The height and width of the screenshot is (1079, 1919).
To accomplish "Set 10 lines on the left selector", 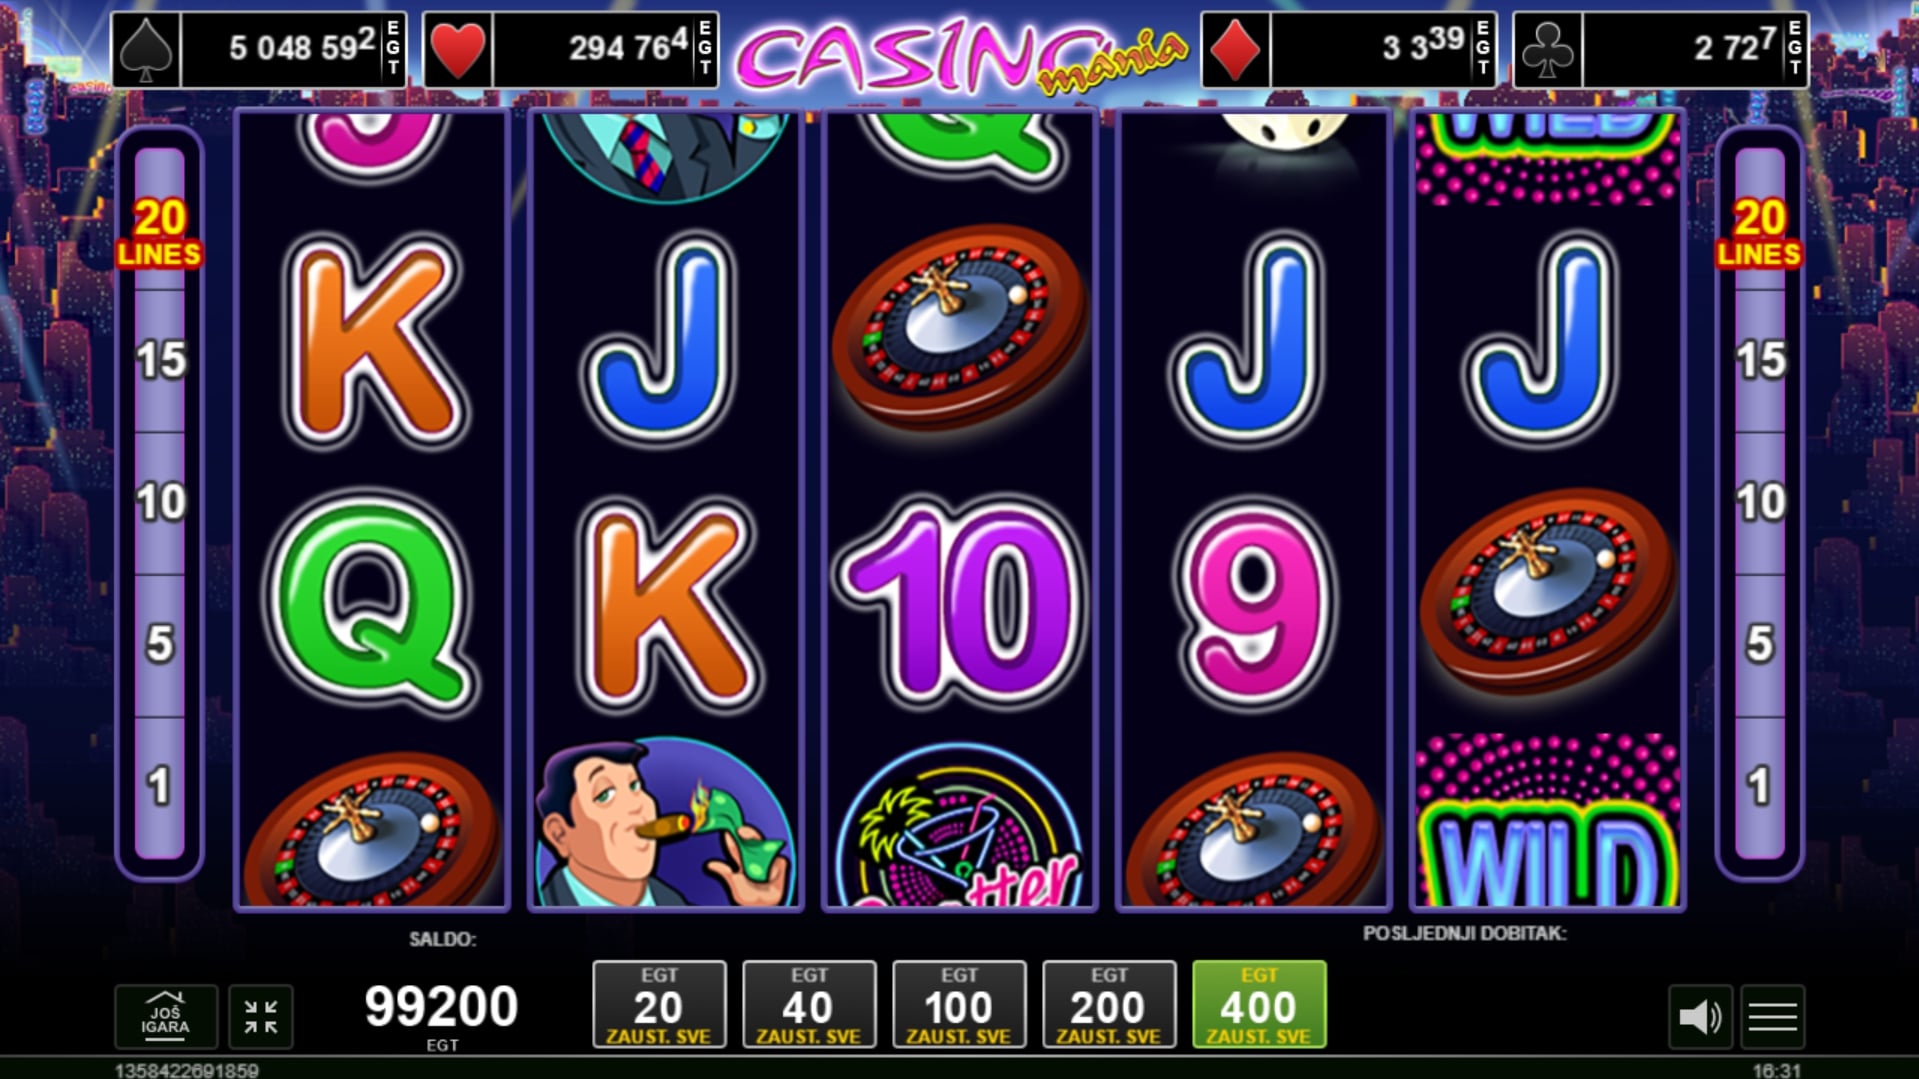I will (x=160, y=503).
